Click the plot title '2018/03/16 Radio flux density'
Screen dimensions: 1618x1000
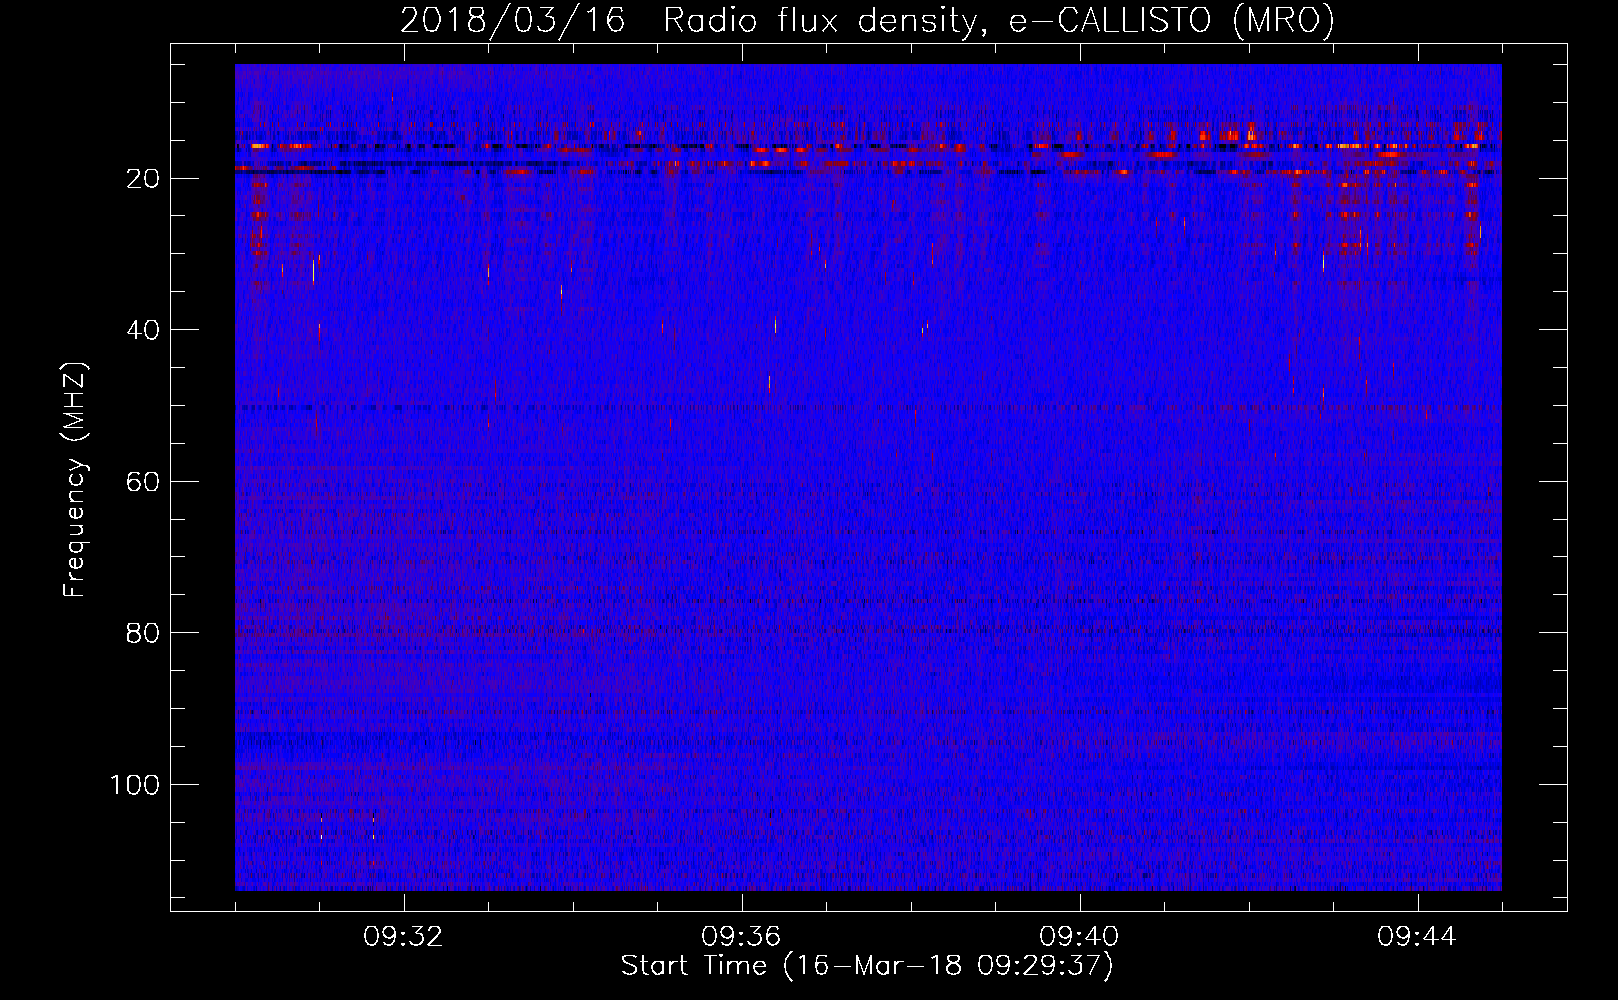click(x=867, y=20)
